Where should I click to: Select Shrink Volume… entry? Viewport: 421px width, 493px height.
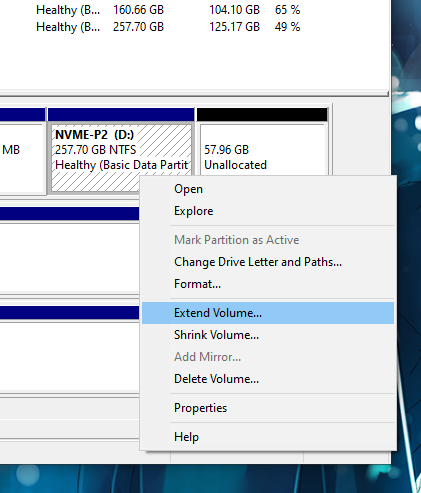pos(268,335)
